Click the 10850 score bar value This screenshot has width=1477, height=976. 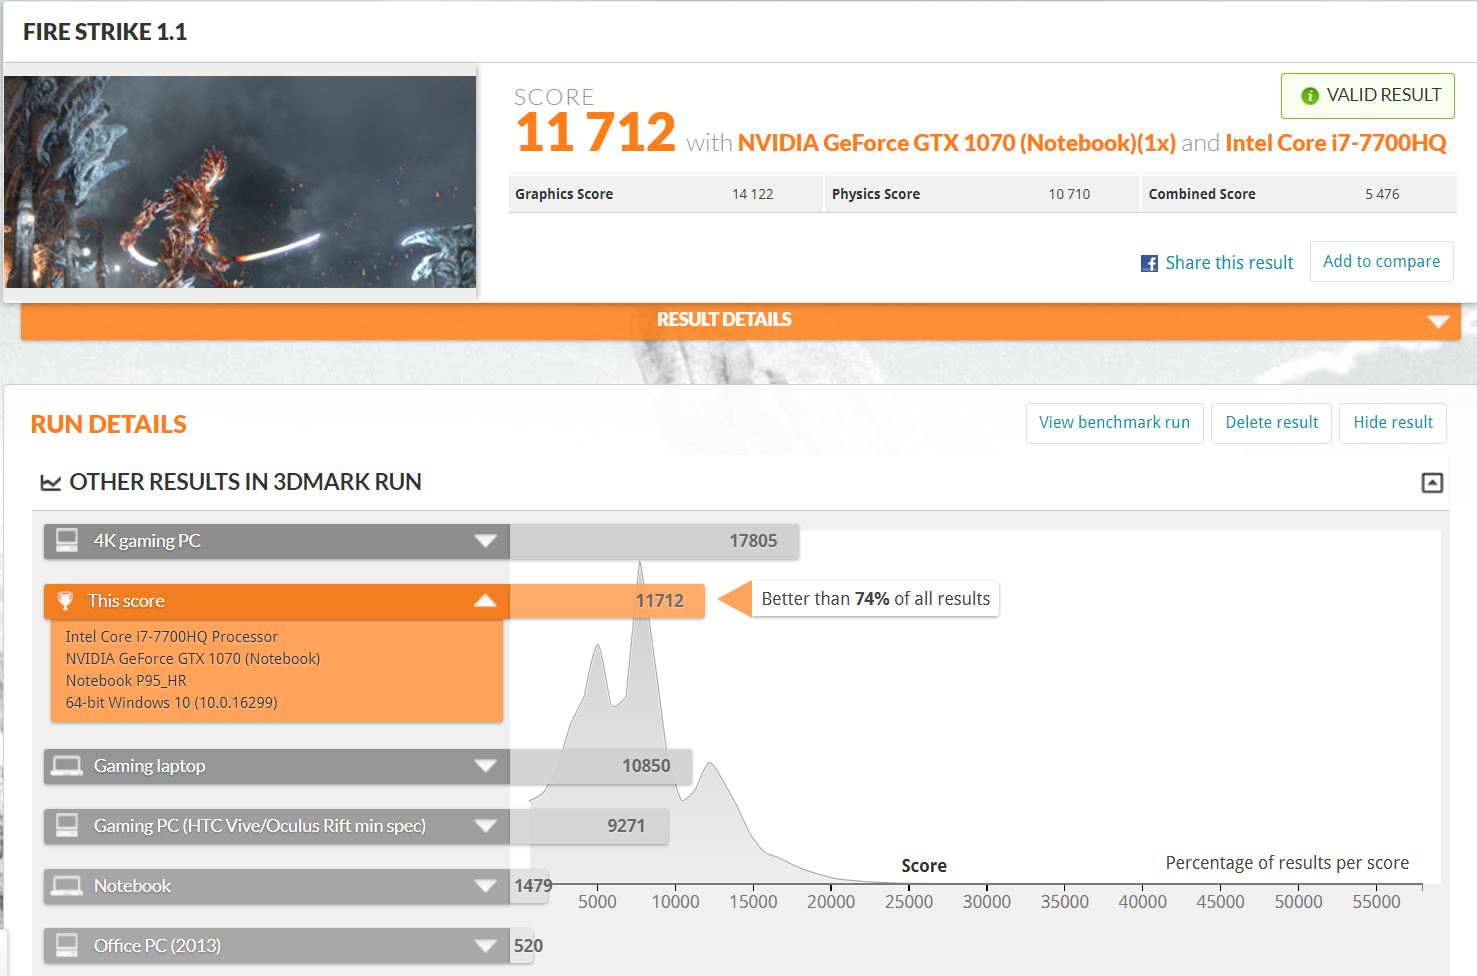pos(646,766)
